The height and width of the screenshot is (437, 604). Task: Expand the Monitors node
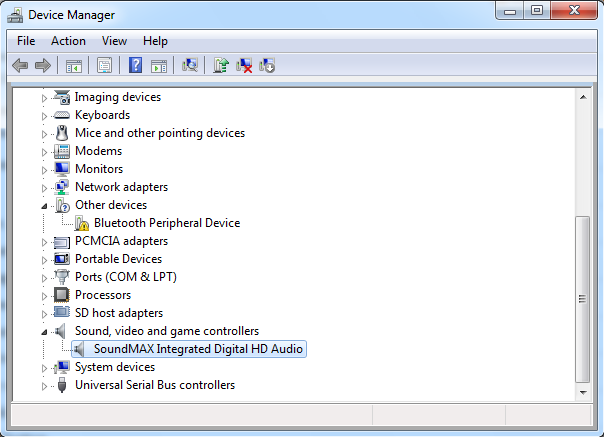pyautogui.click(x=44, y=170)
